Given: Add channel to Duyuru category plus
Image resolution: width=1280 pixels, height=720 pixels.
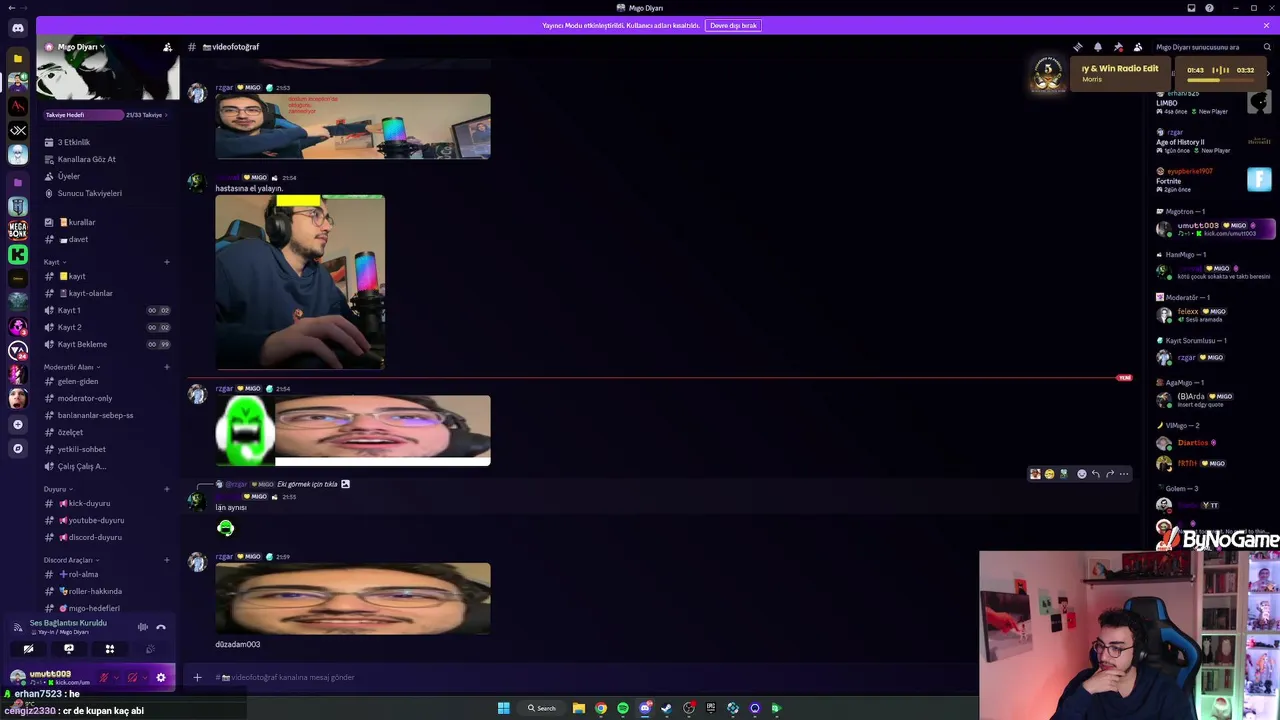Looking at the screenshot, I should pos(167,489).
